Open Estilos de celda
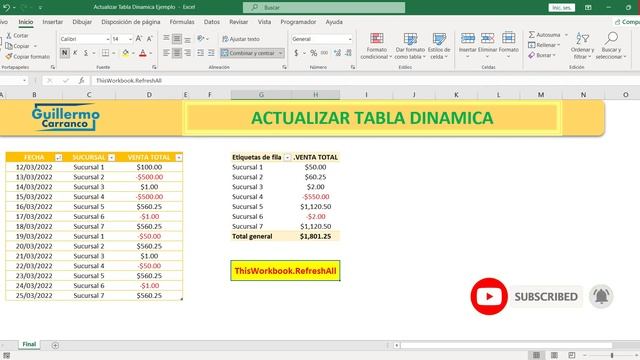 (x=439, y=46)
